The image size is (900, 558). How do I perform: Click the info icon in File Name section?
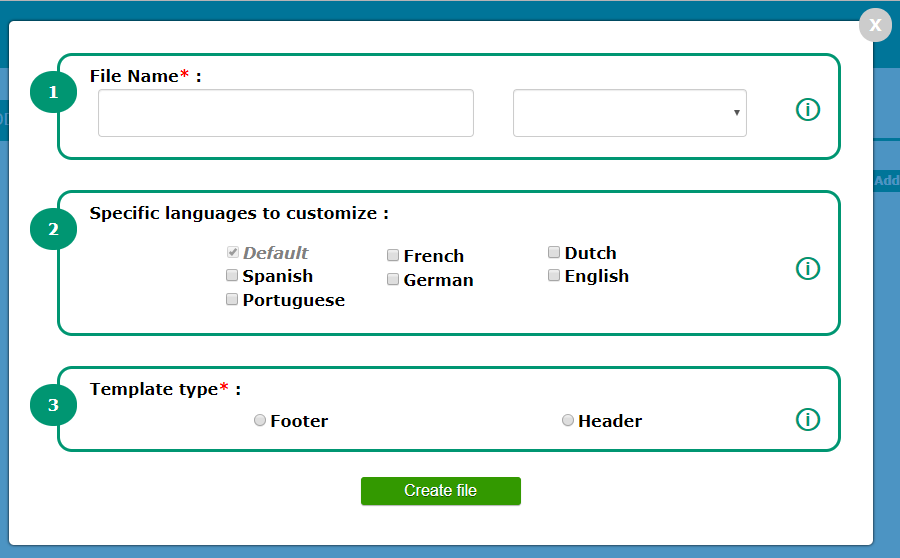[x=808, y=110]
